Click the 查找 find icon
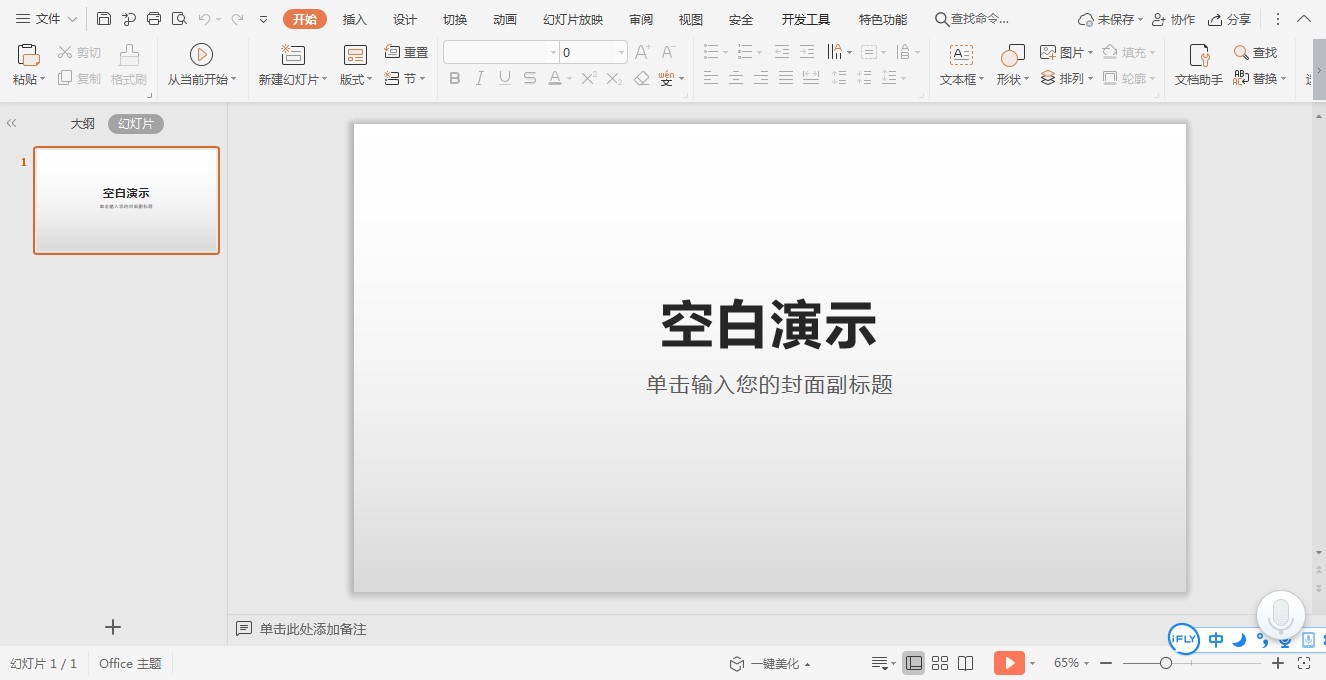The width and height of the screenshot is (1326, 680). click(x=1258, y=52)
